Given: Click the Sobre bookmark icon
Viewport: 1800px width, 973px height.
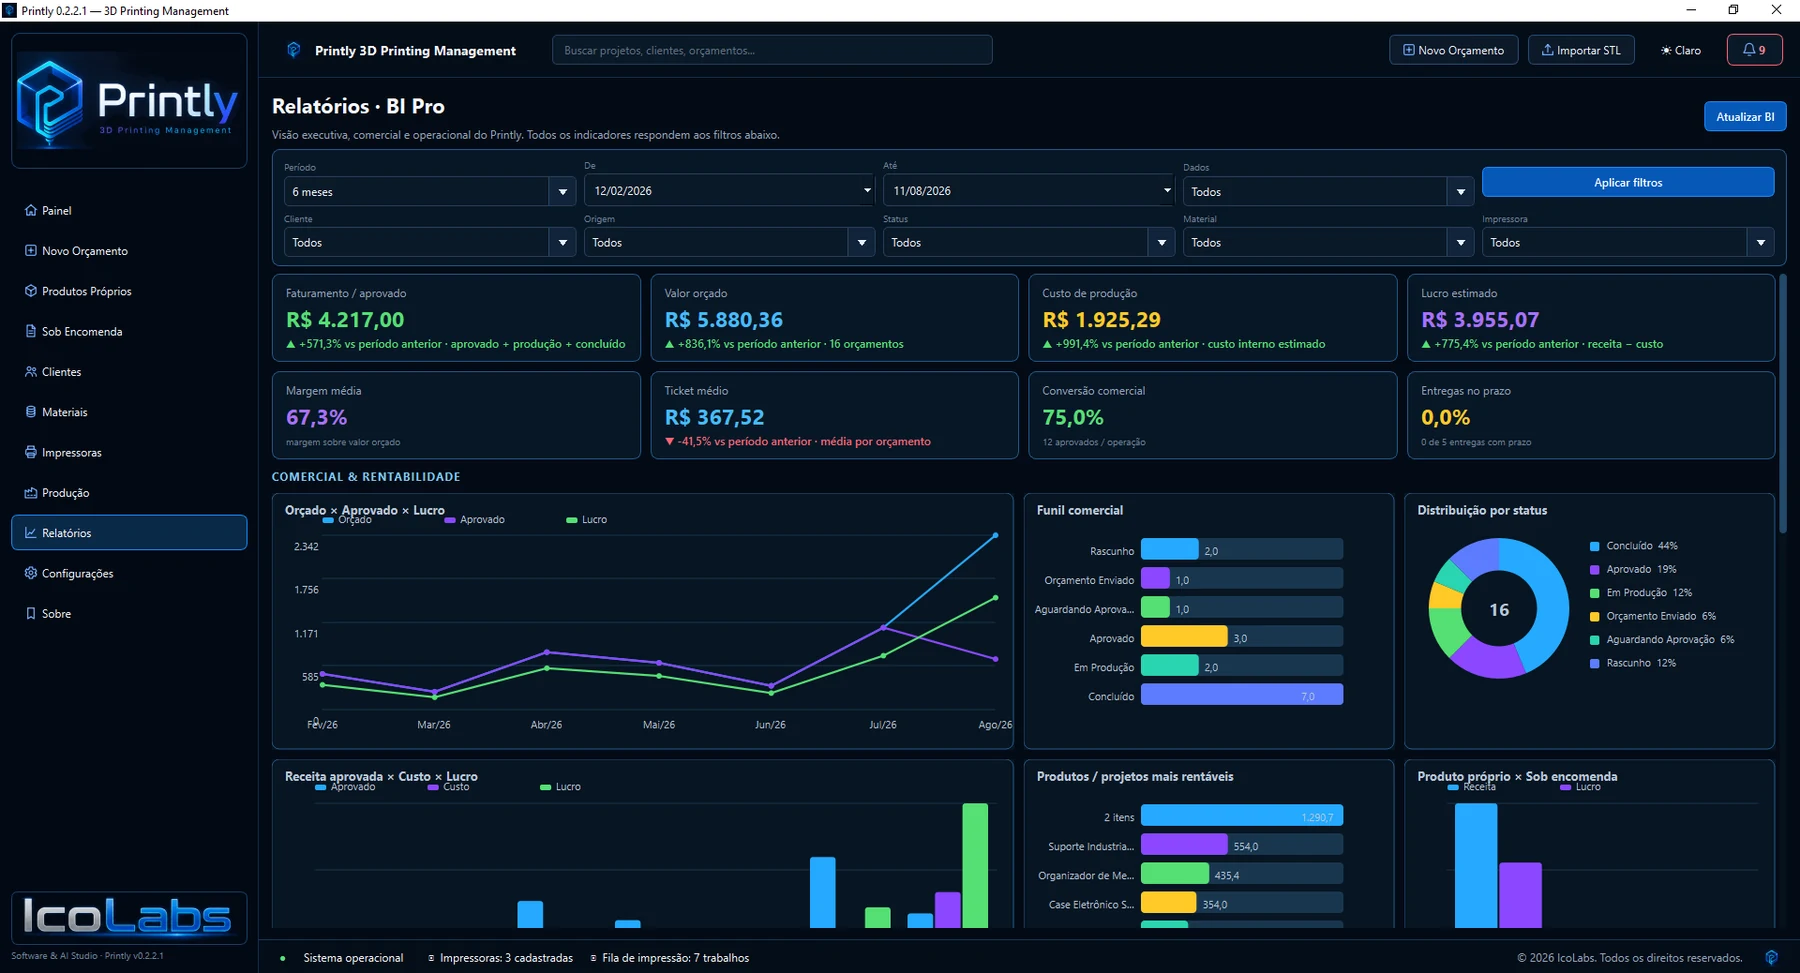Looking at the screenshot, I should (x=31, y=613).
